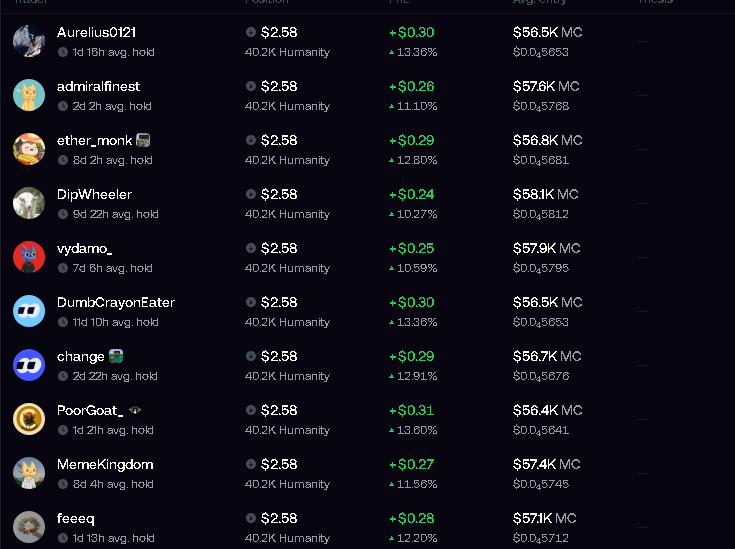Click token icon in PoorGoat_'s position
This screenshot has width=735, height=549.
point(251,410)
